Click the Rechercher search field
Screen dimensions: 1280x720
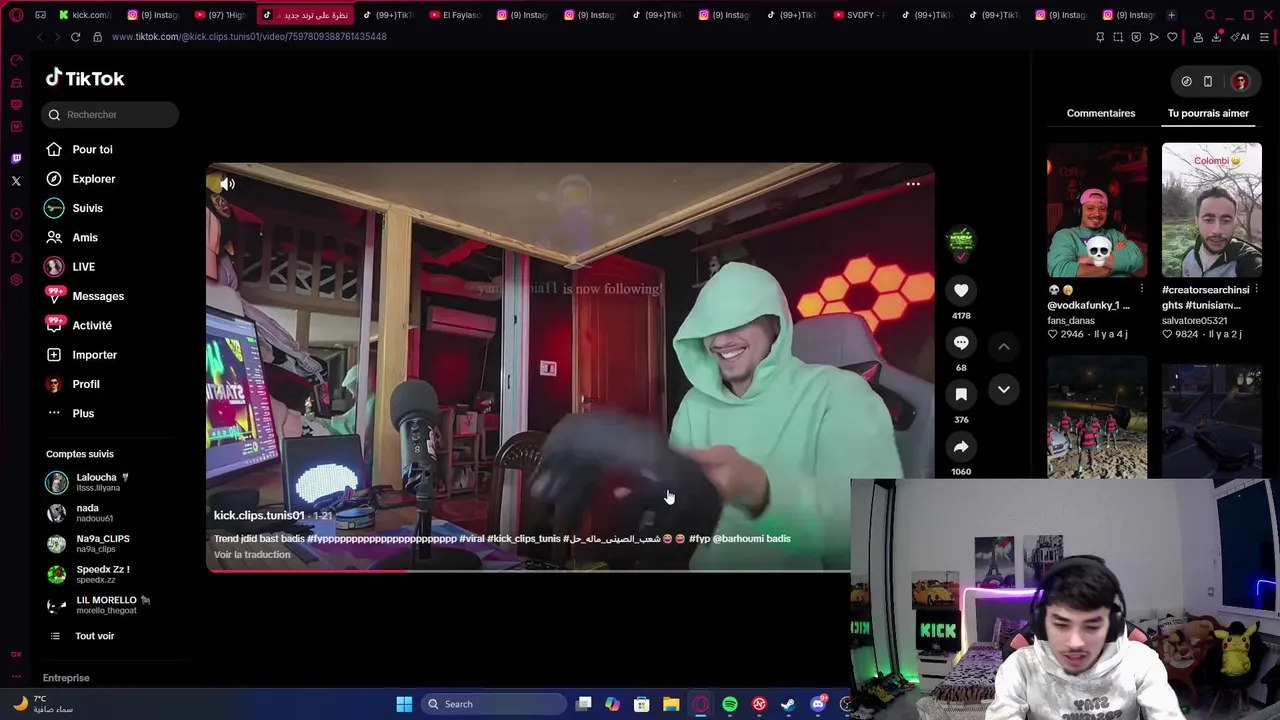pos(110,114)
